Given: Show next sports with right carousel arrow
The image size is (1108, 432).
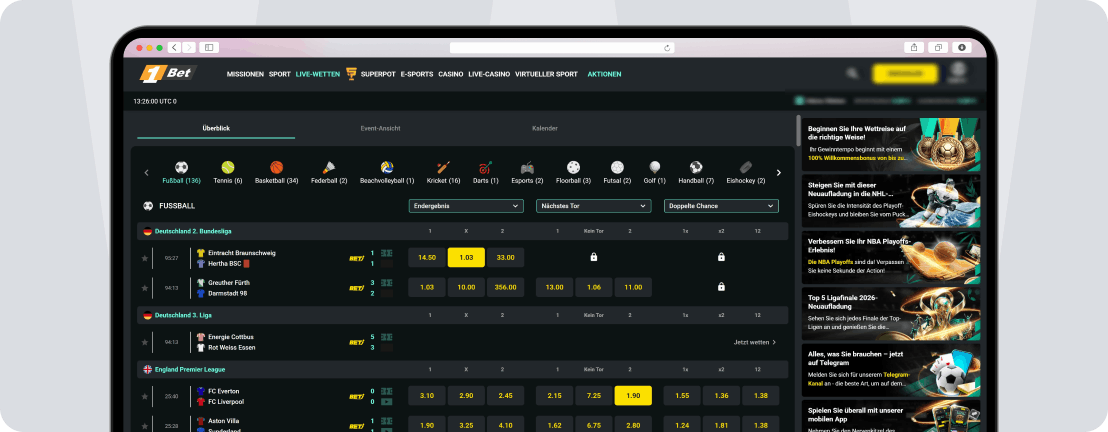Looking at the screenshot, I should 779,173.
